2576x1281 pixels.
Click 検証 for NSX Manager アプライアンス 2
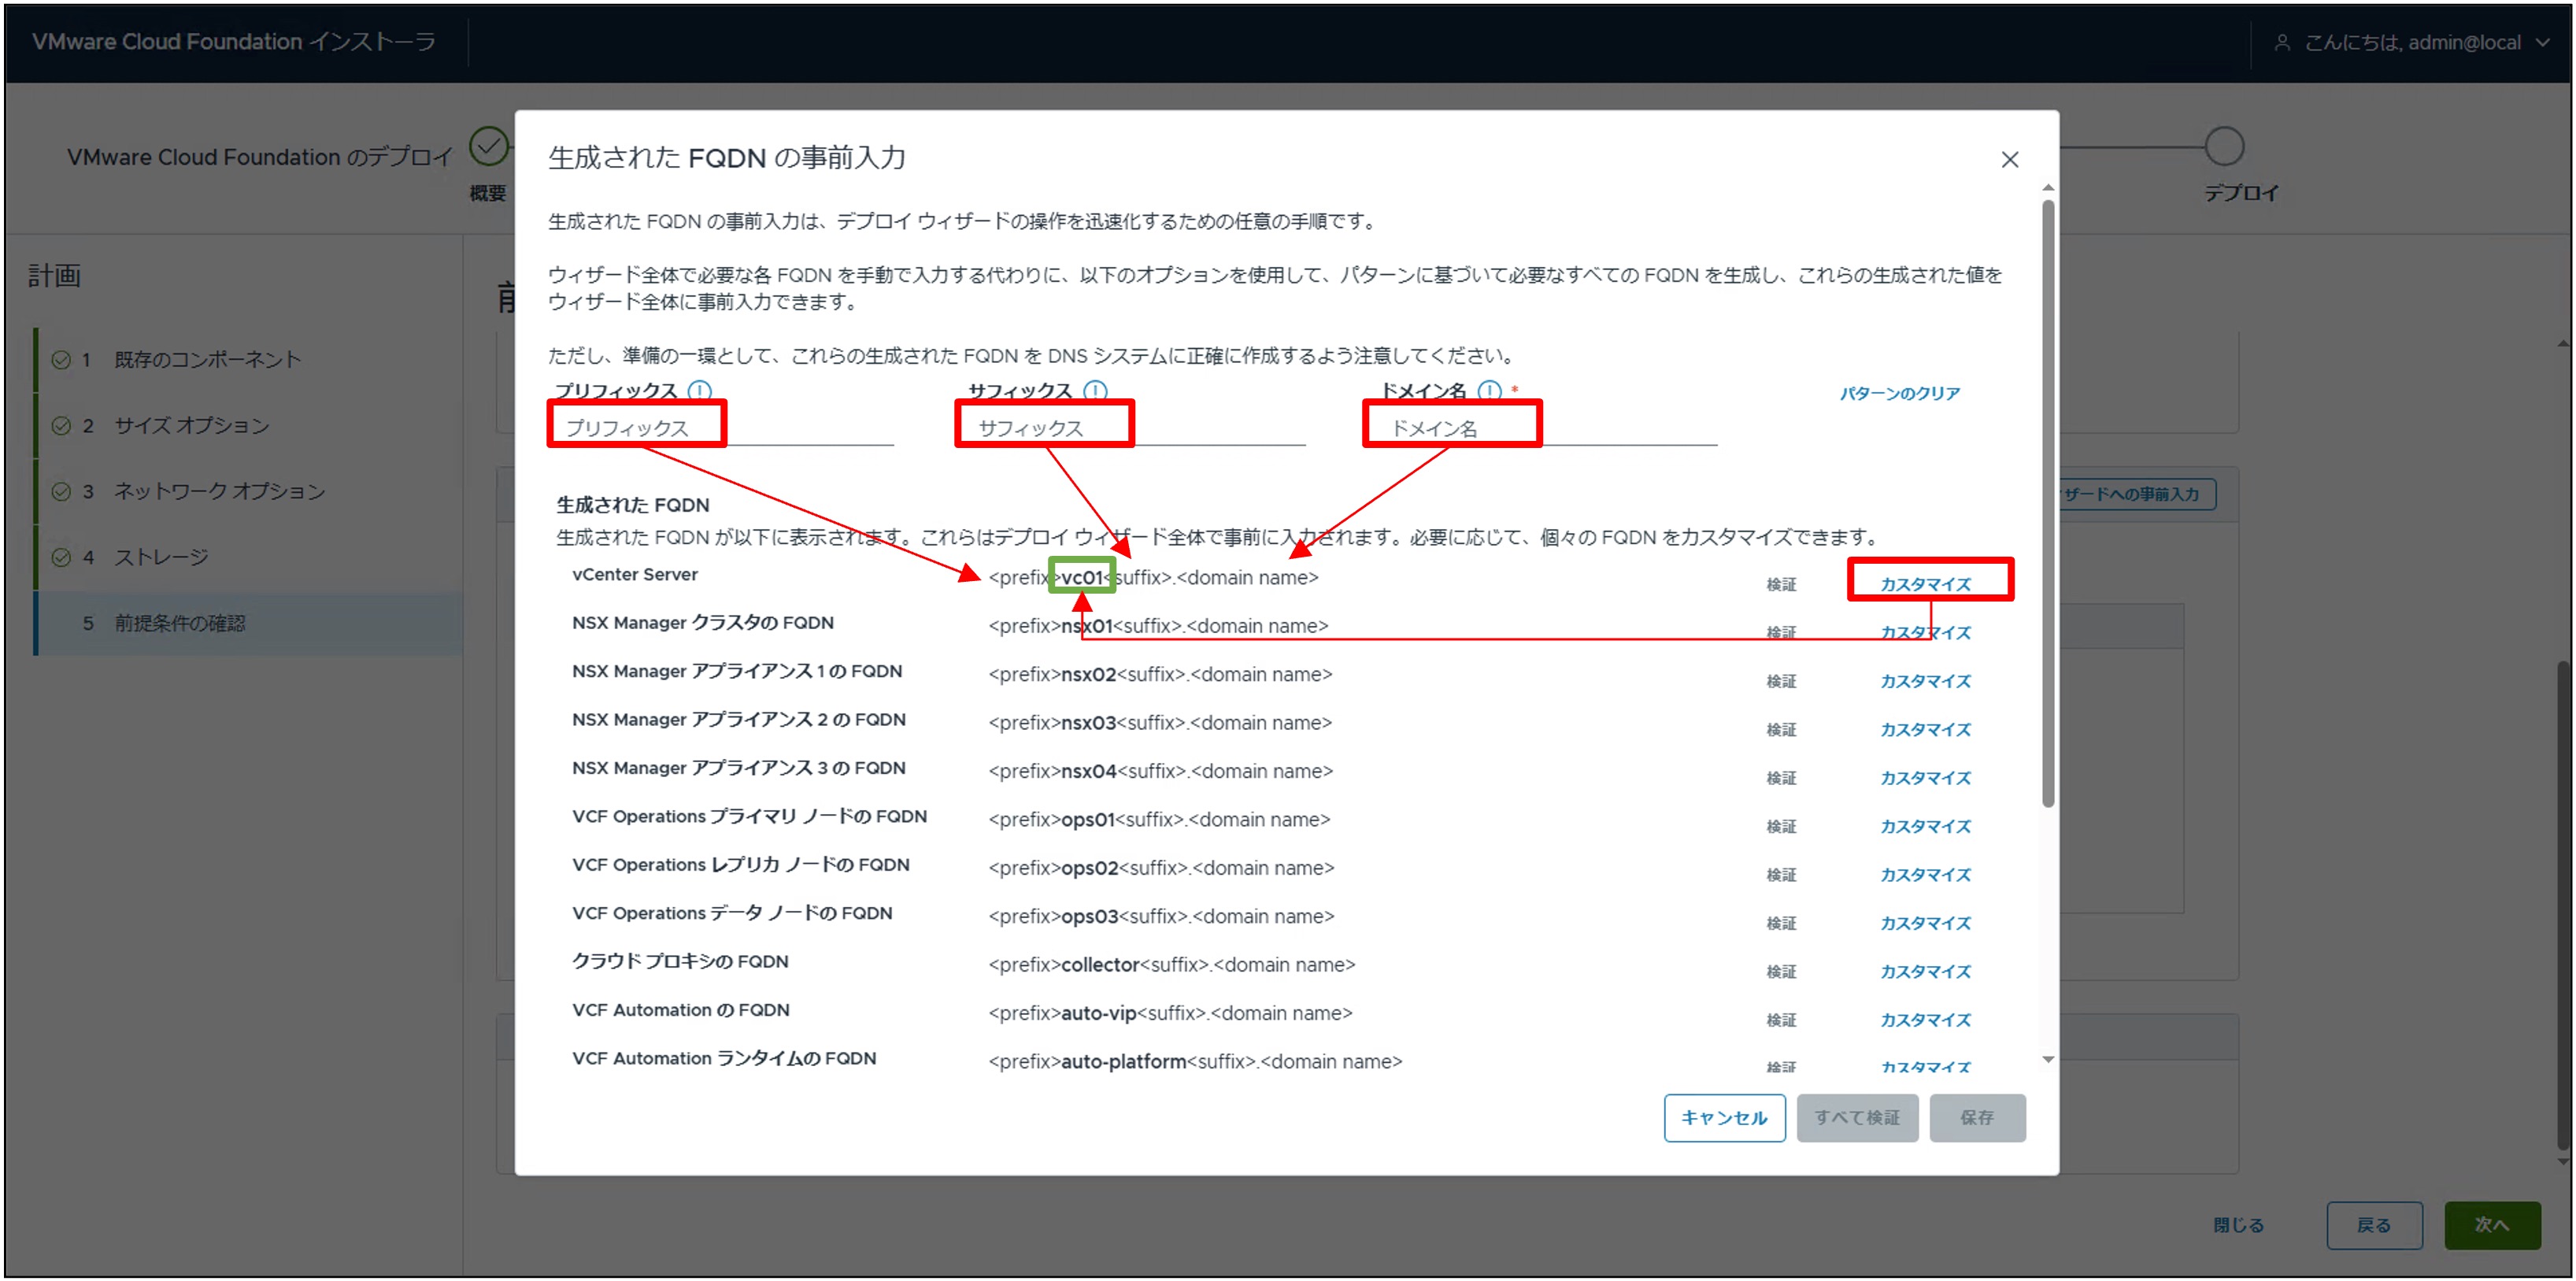[1781, 729]
